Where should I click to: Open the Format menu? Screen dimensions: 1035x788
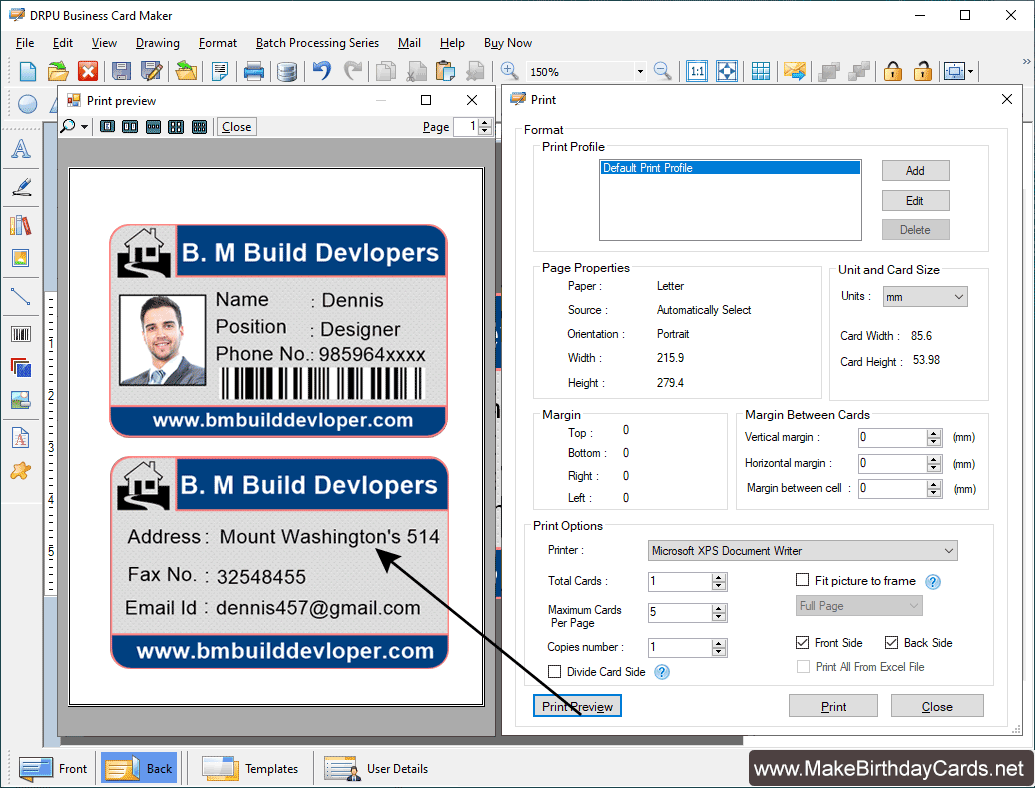tap(218, 43)
